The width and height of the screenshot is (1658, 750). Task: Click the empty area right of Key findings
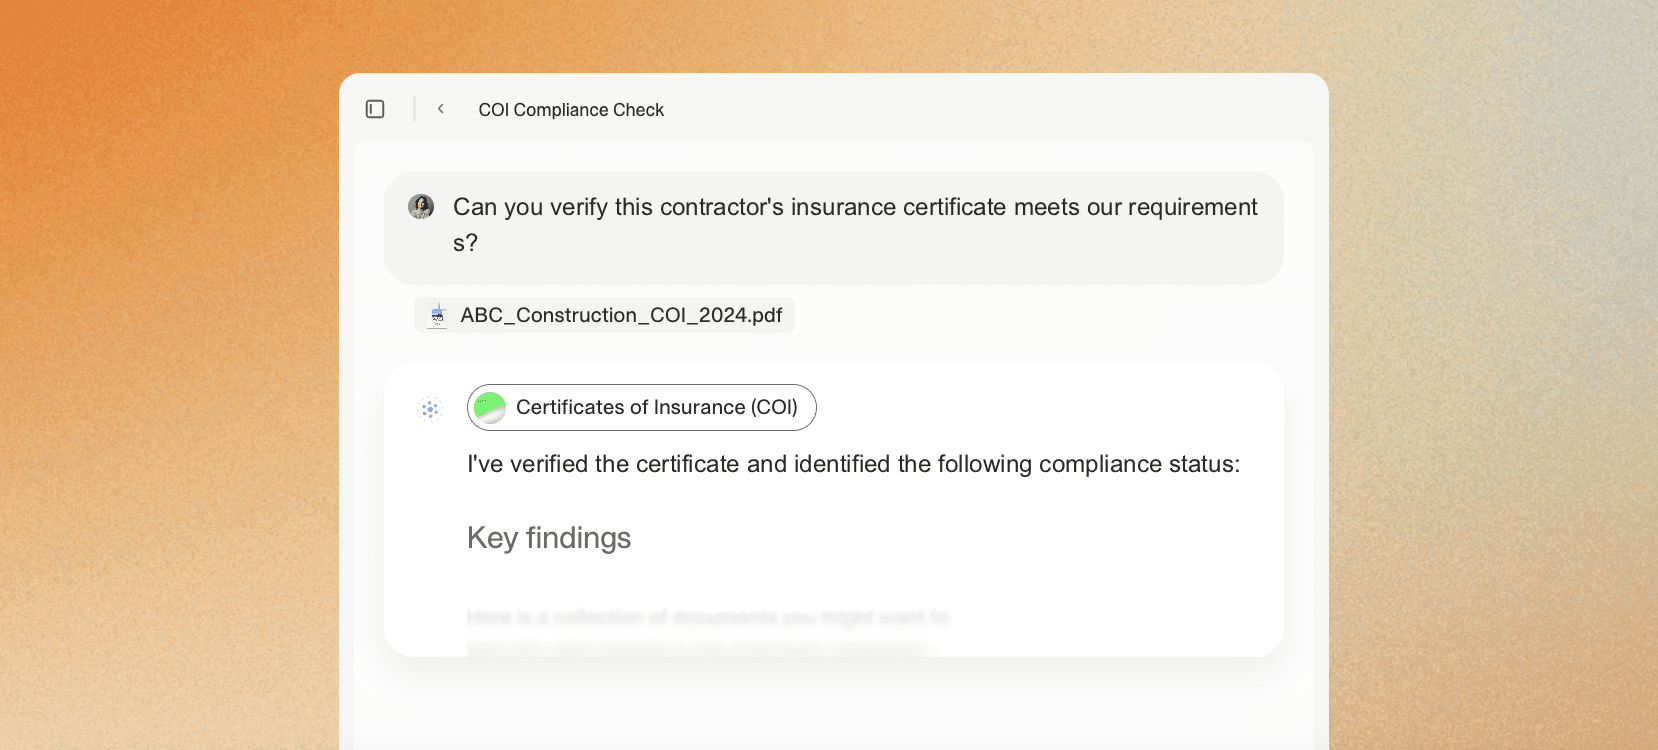click(x=950, y=538)
